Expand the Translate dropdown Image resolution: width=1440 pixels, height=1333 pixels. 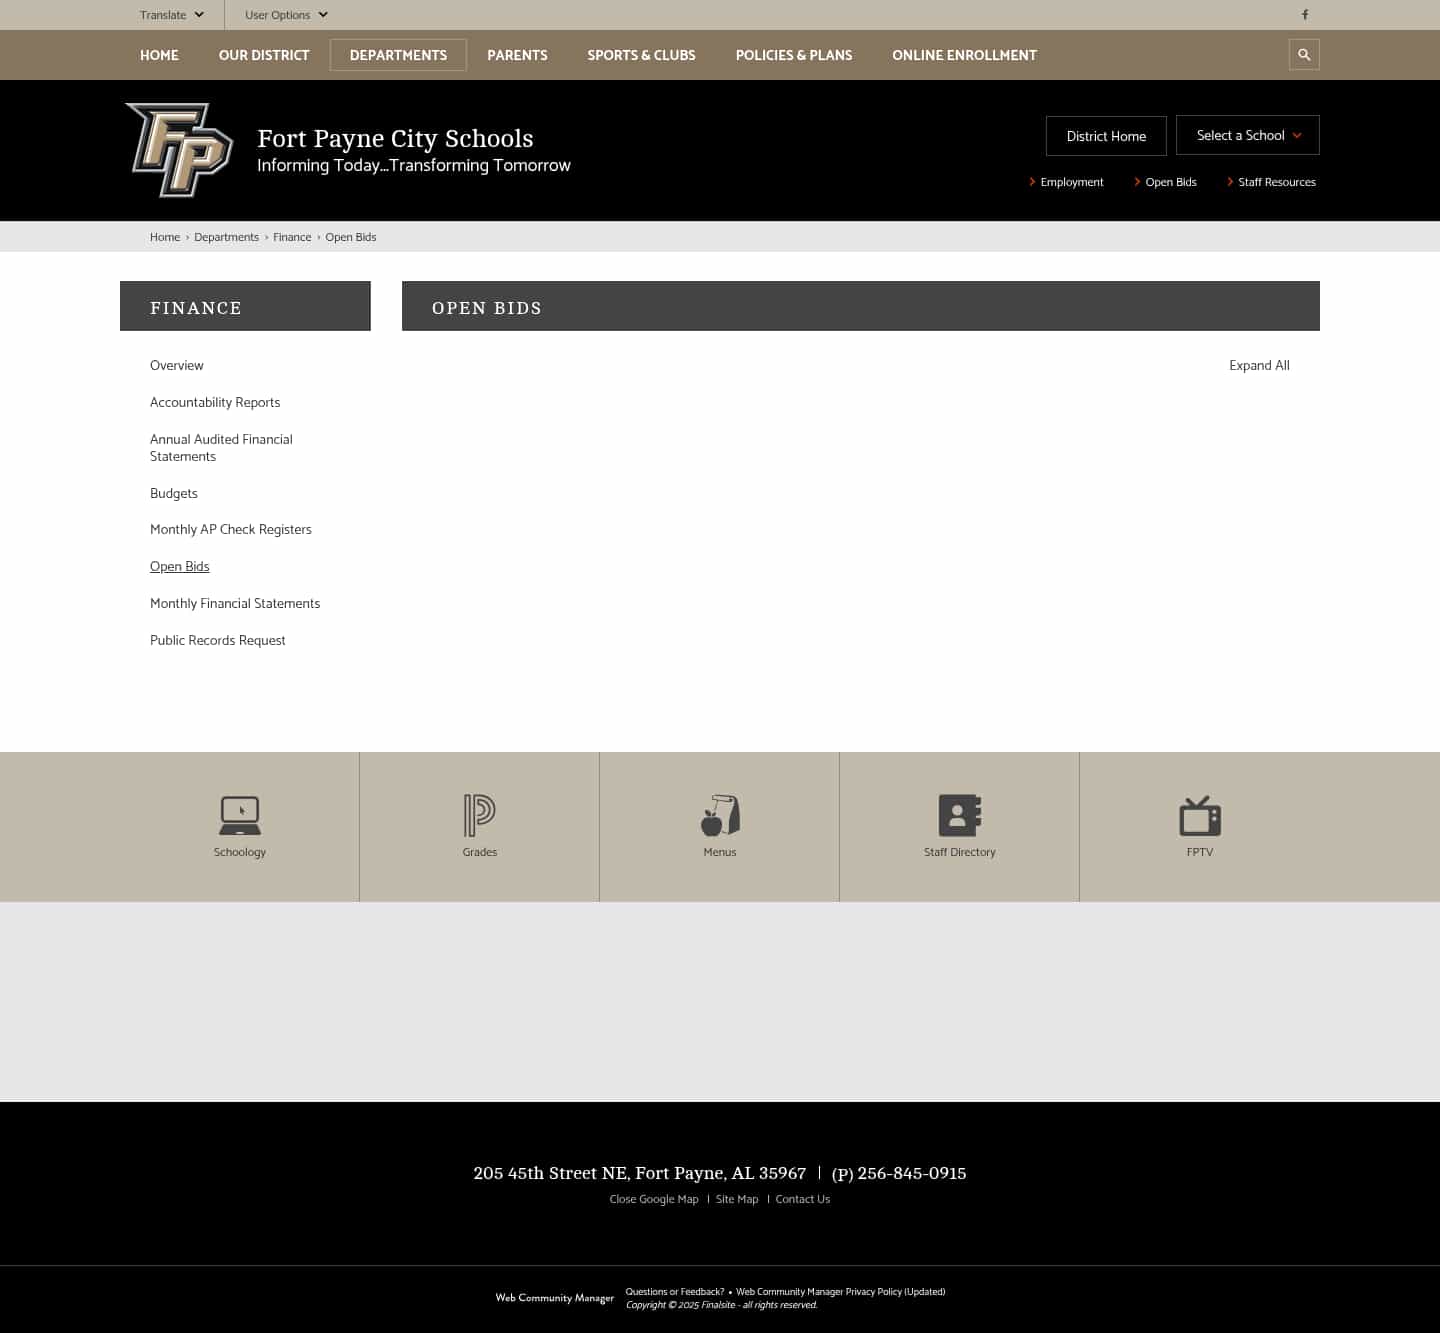click(172, 15)
